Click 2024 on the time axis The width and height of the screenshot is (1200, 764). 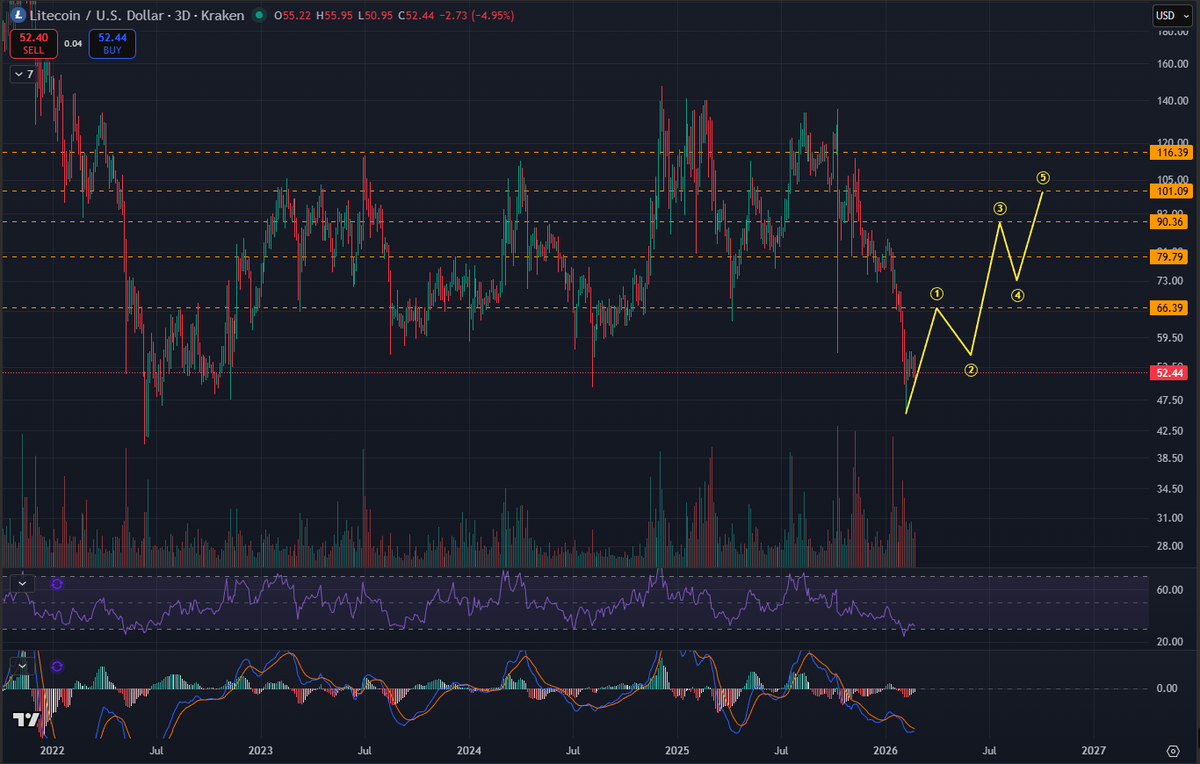469,749
